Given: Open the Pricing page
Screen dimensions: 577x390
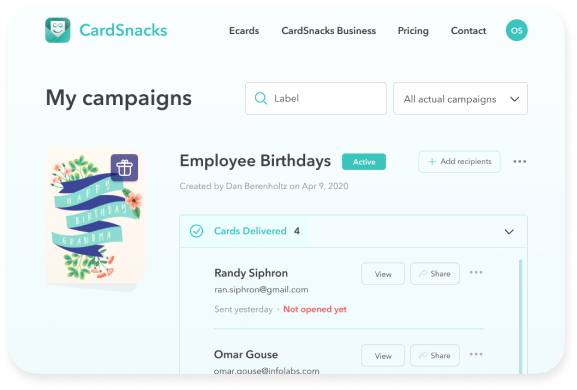Looking at the screenshot, I should click(x=413, y=31).
